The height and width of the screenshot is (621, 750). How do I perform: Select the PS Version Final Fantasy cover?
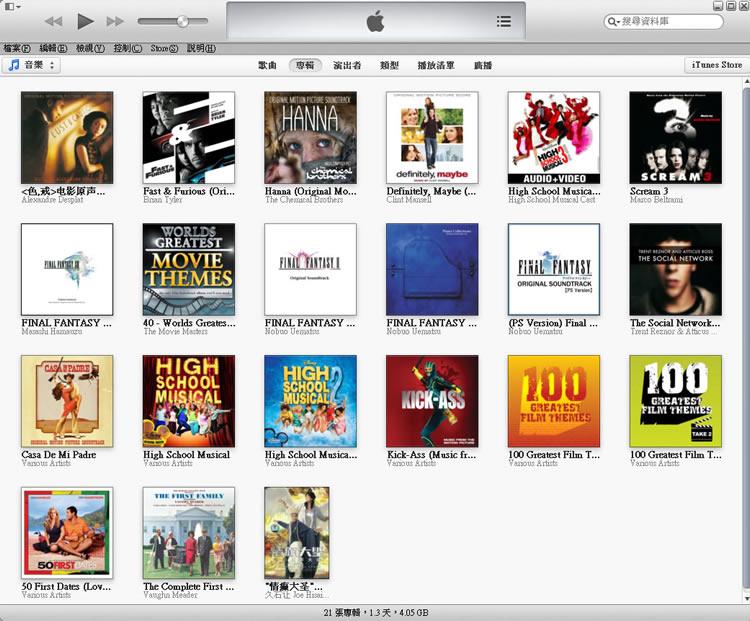tap(554, 269)
